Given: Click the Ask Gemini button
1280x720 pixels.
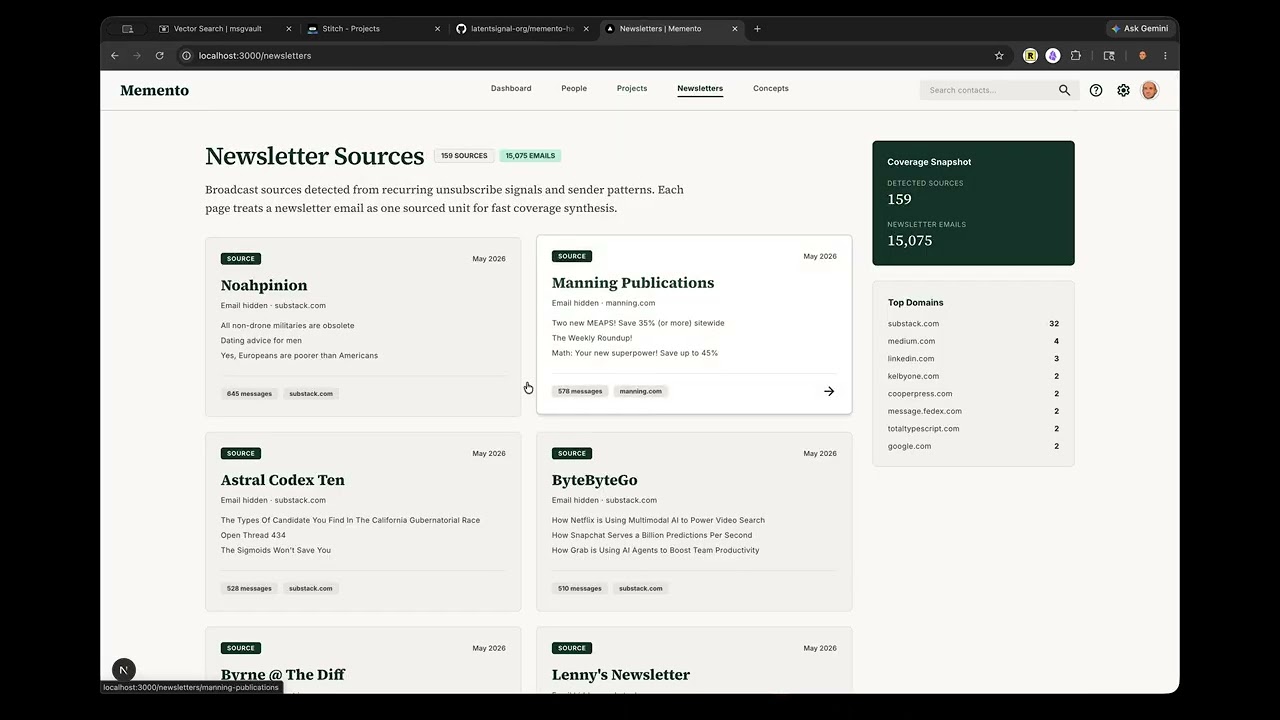Looking at the screenshot, I should pyautogui.click(x=1139, y=29).
